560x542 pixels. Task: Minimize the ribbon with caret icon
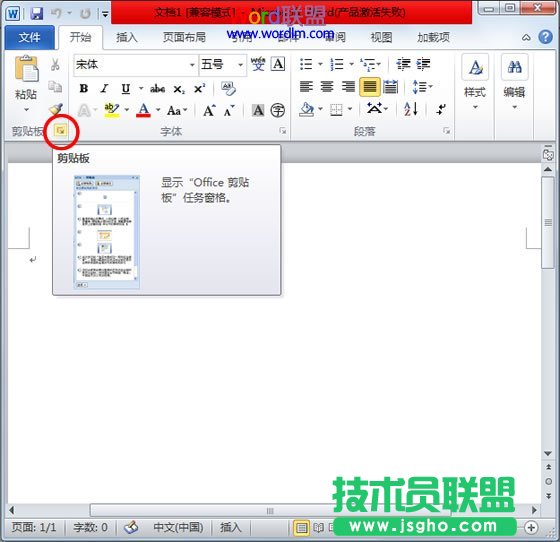point(526,37)
